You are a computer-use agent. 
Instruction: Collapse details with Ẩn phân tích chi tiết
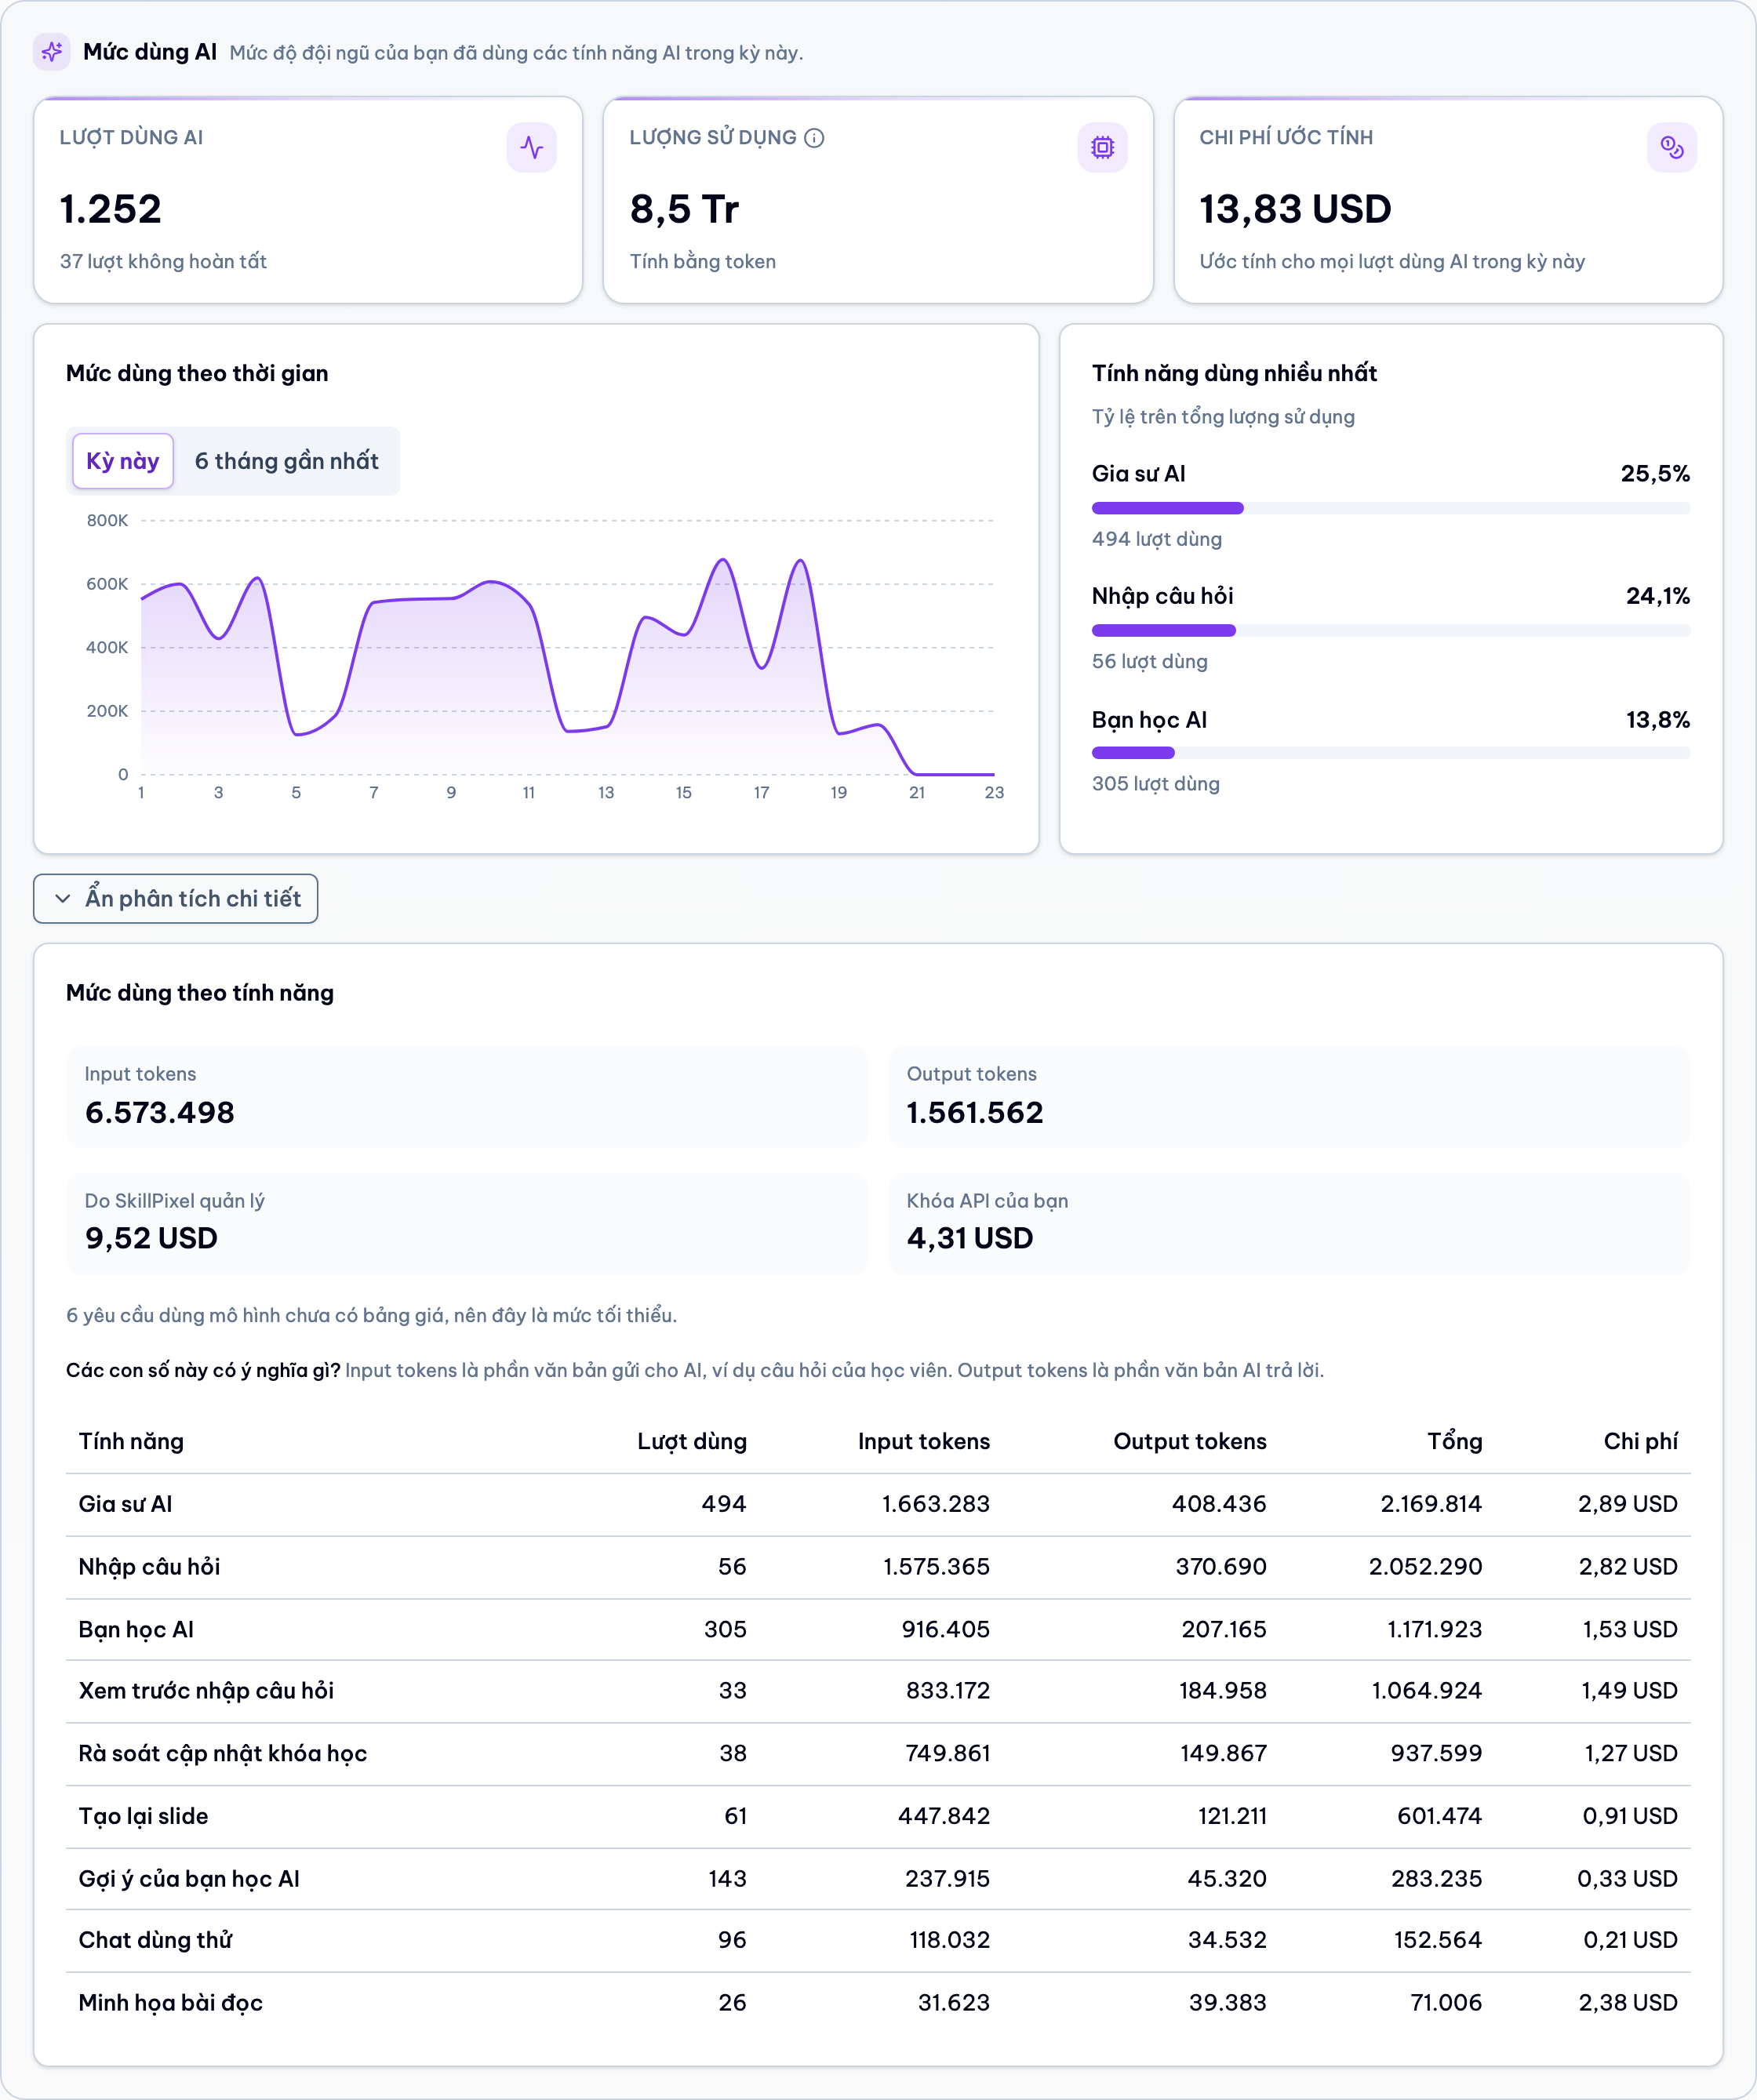tap(176, 898)
